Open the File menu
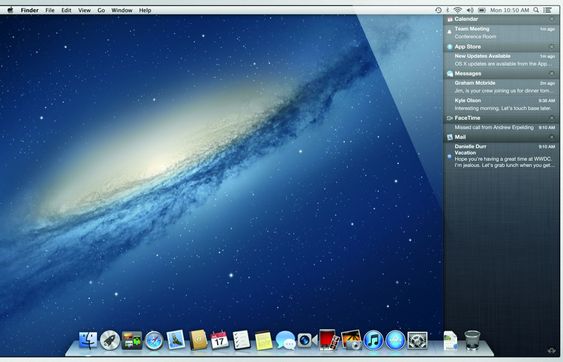 pos(50,10)
